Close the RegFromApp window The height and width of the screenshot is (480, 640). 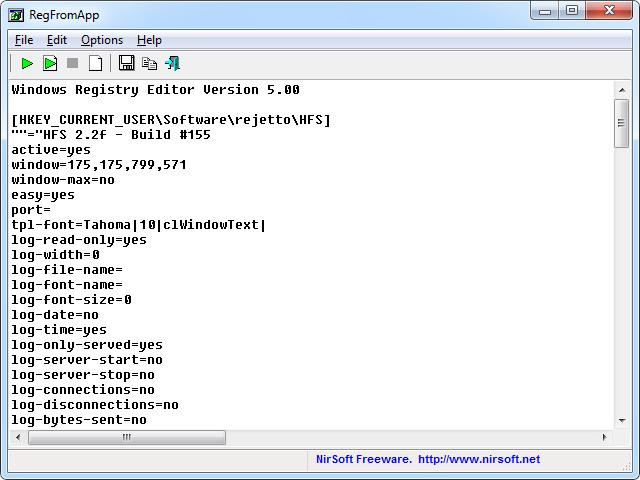(609, 11)
